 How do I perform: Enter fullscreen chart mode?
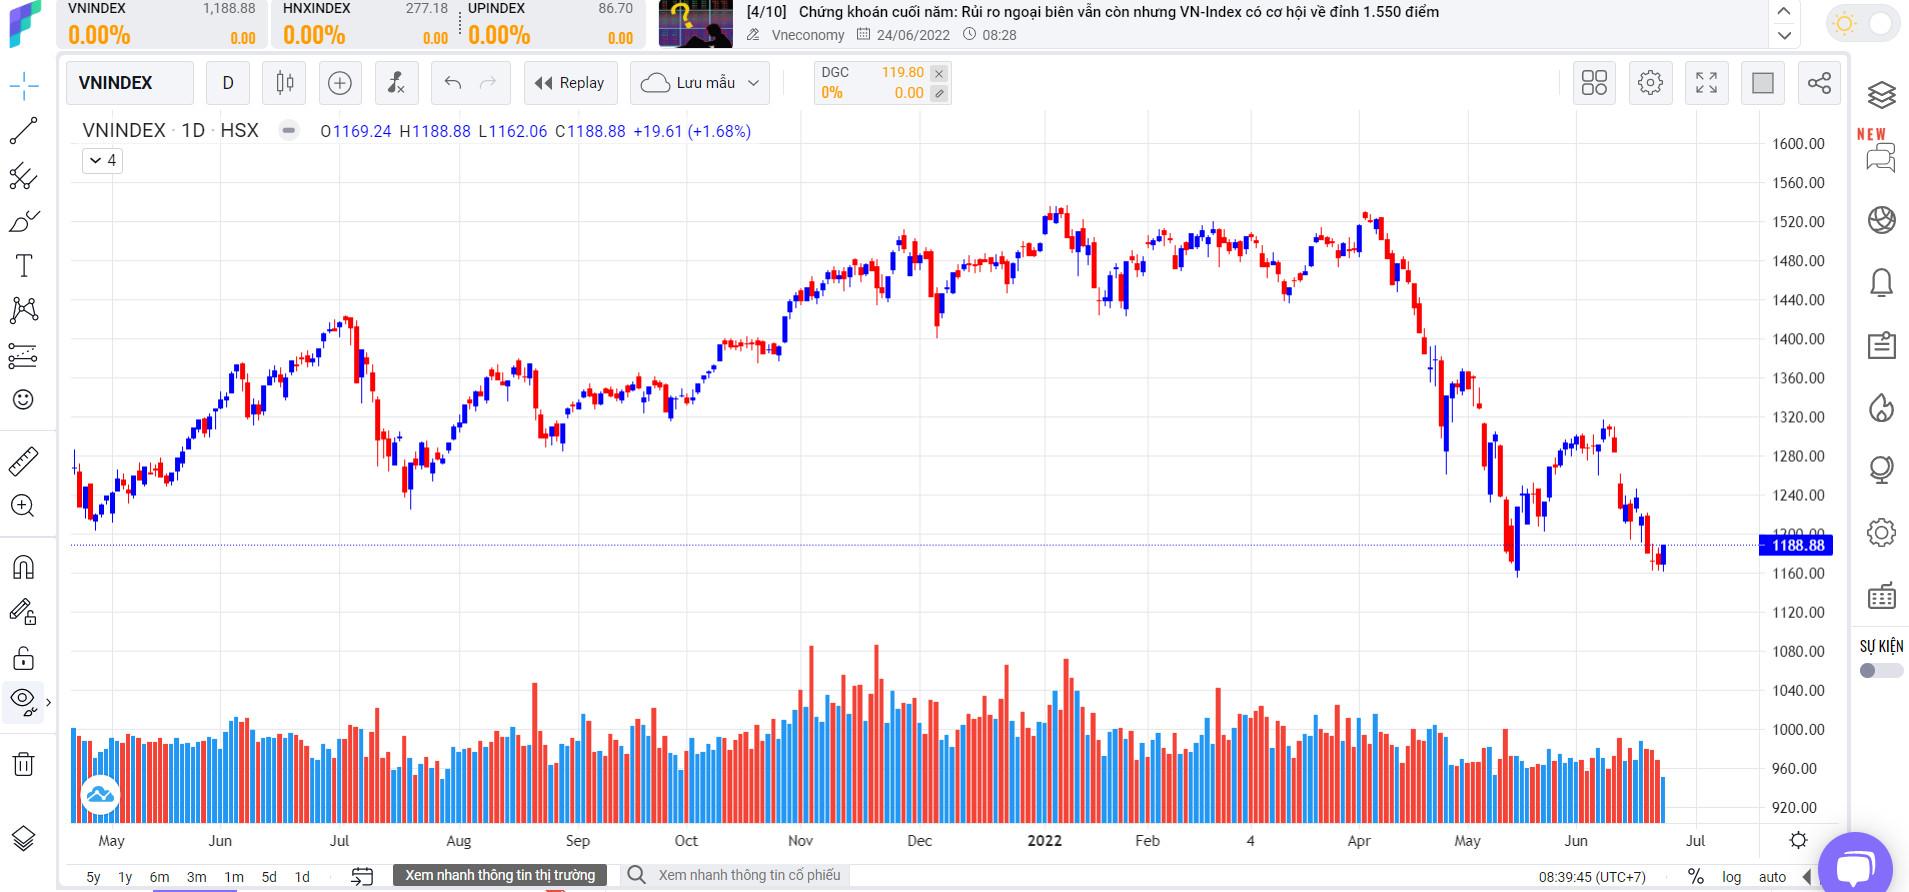coord(1706,83)
